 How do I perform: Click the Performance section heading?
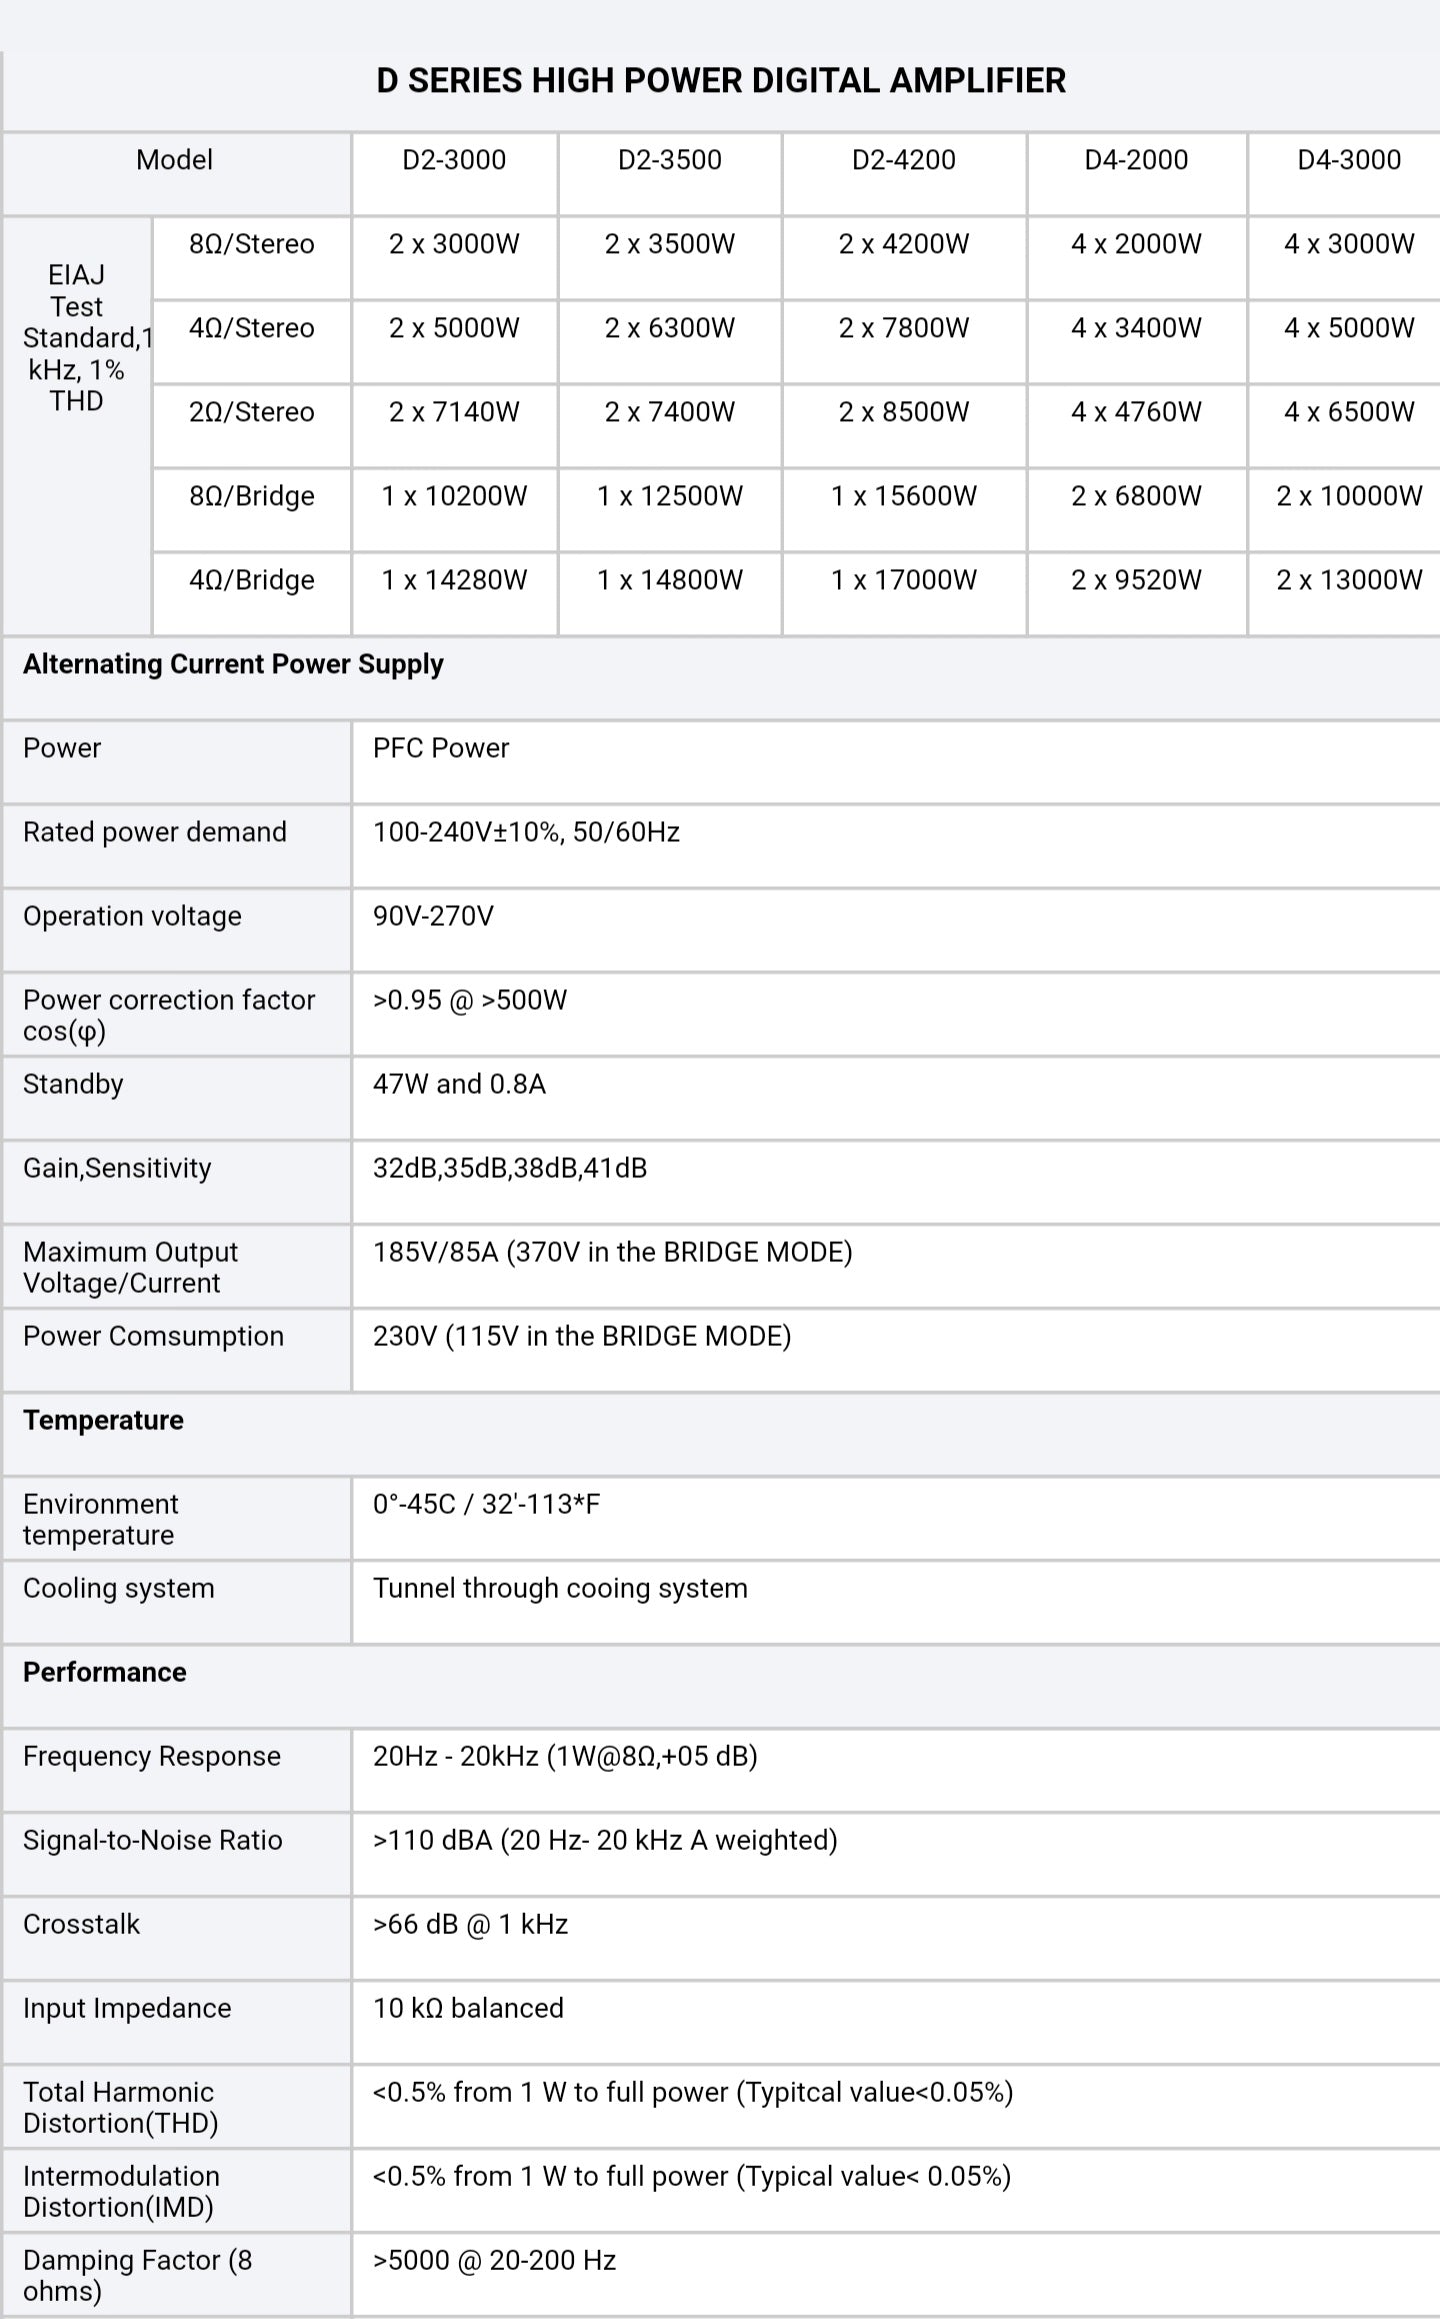pyautogui.click(x=105, y=1672)
